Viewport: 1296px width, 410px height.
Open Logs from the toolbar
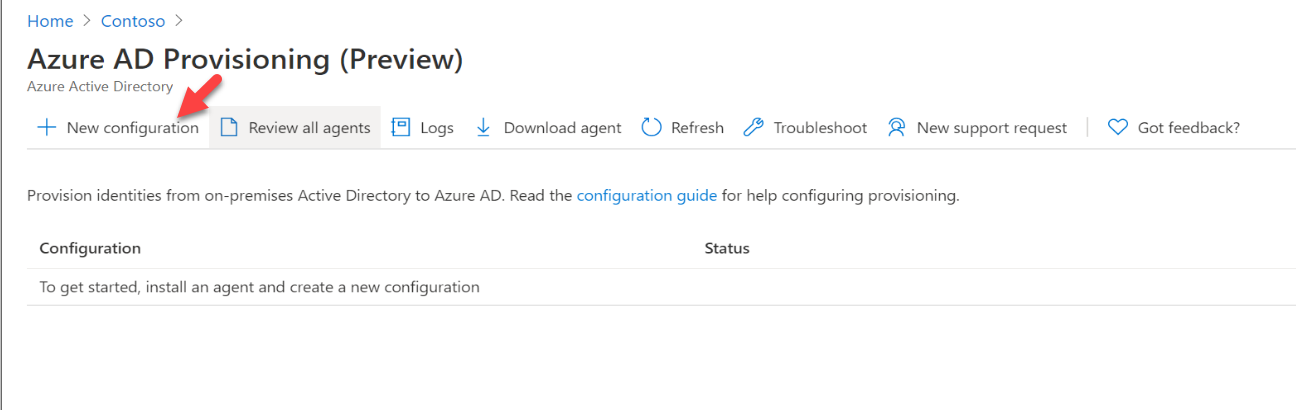click(x=437, y=128)
